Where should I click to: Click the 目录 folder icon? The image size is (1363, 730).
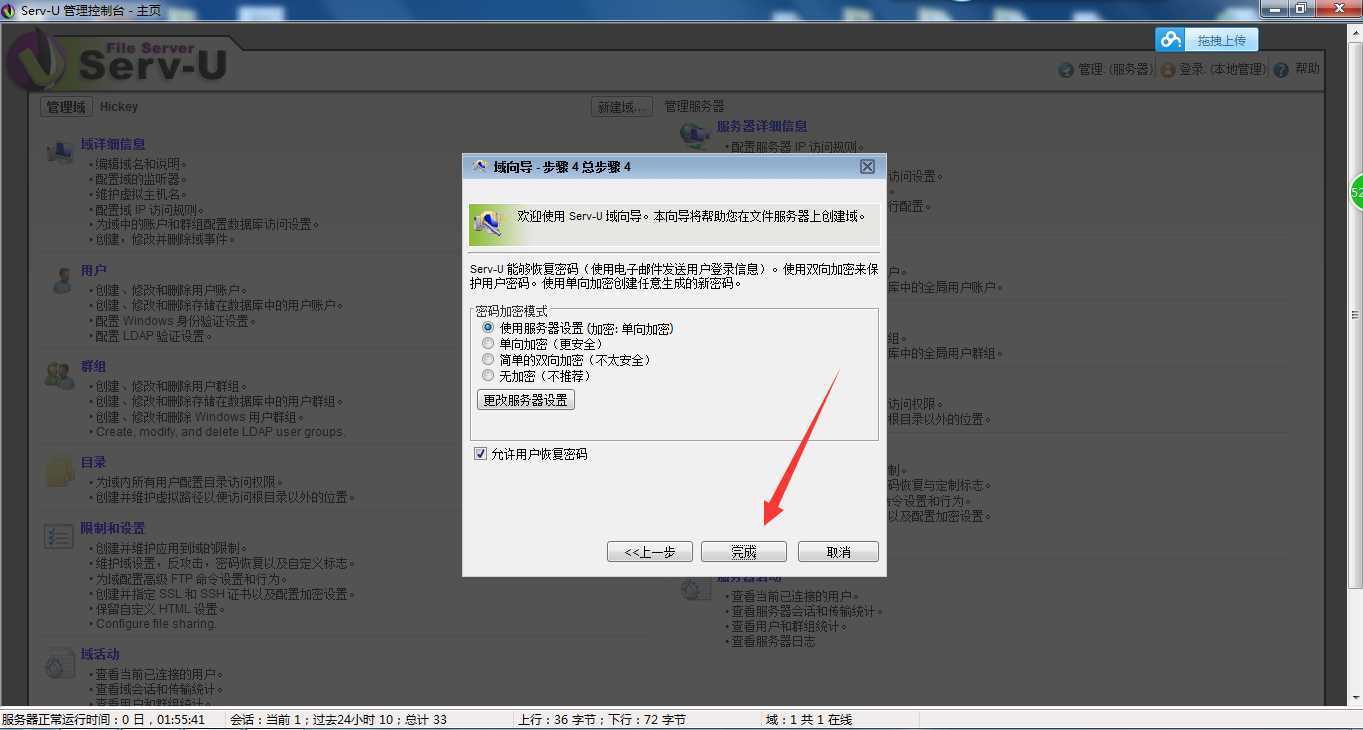tap(61, 470)
